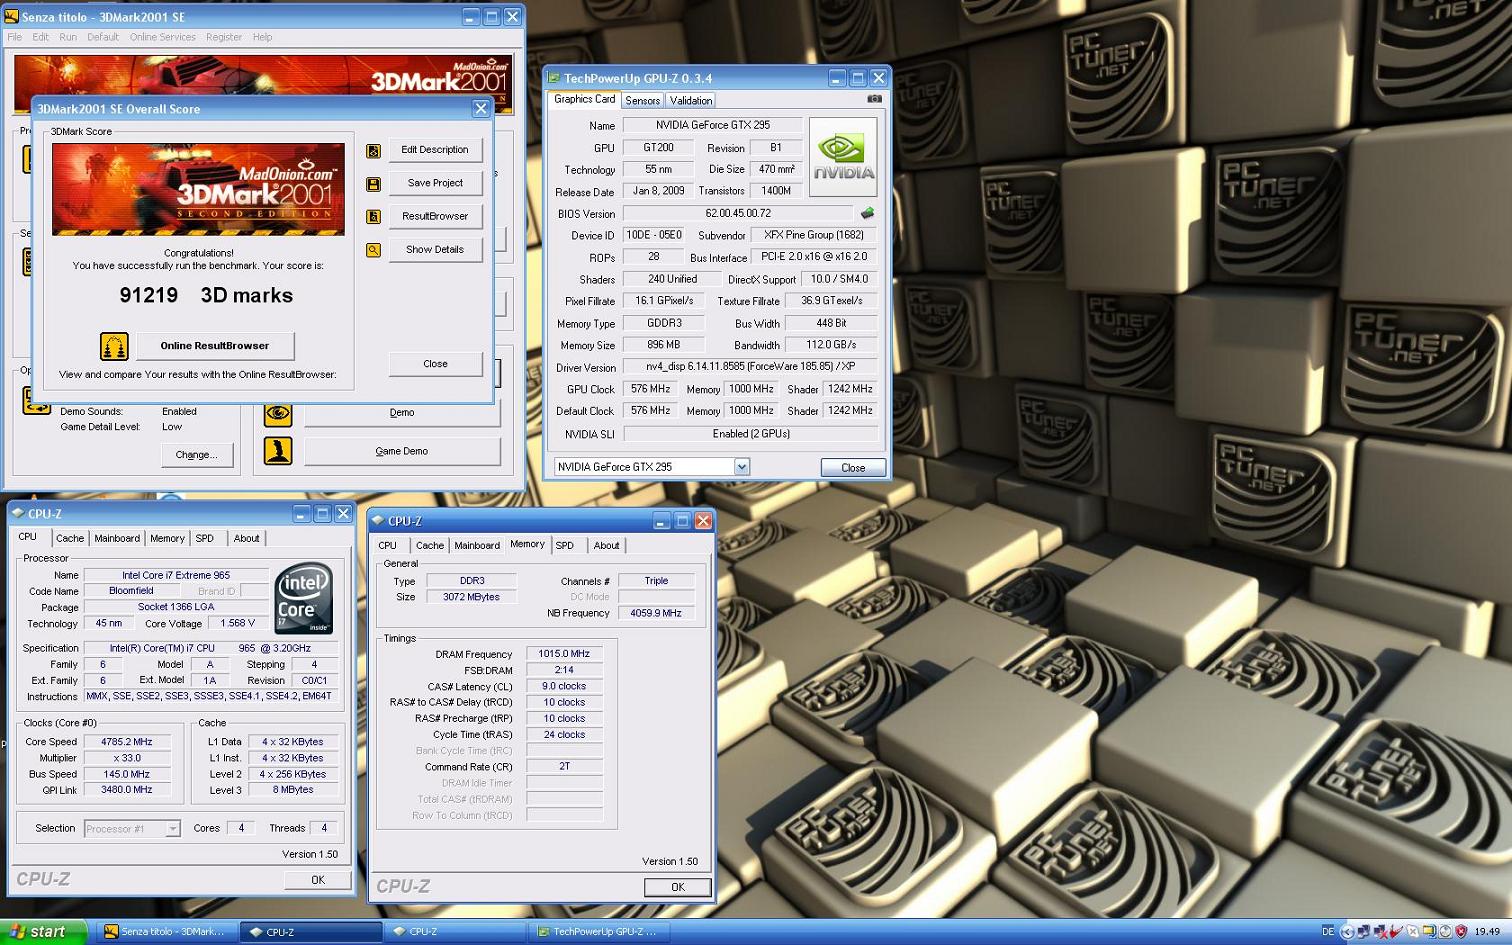Click the Show Details button

[435, 250]
